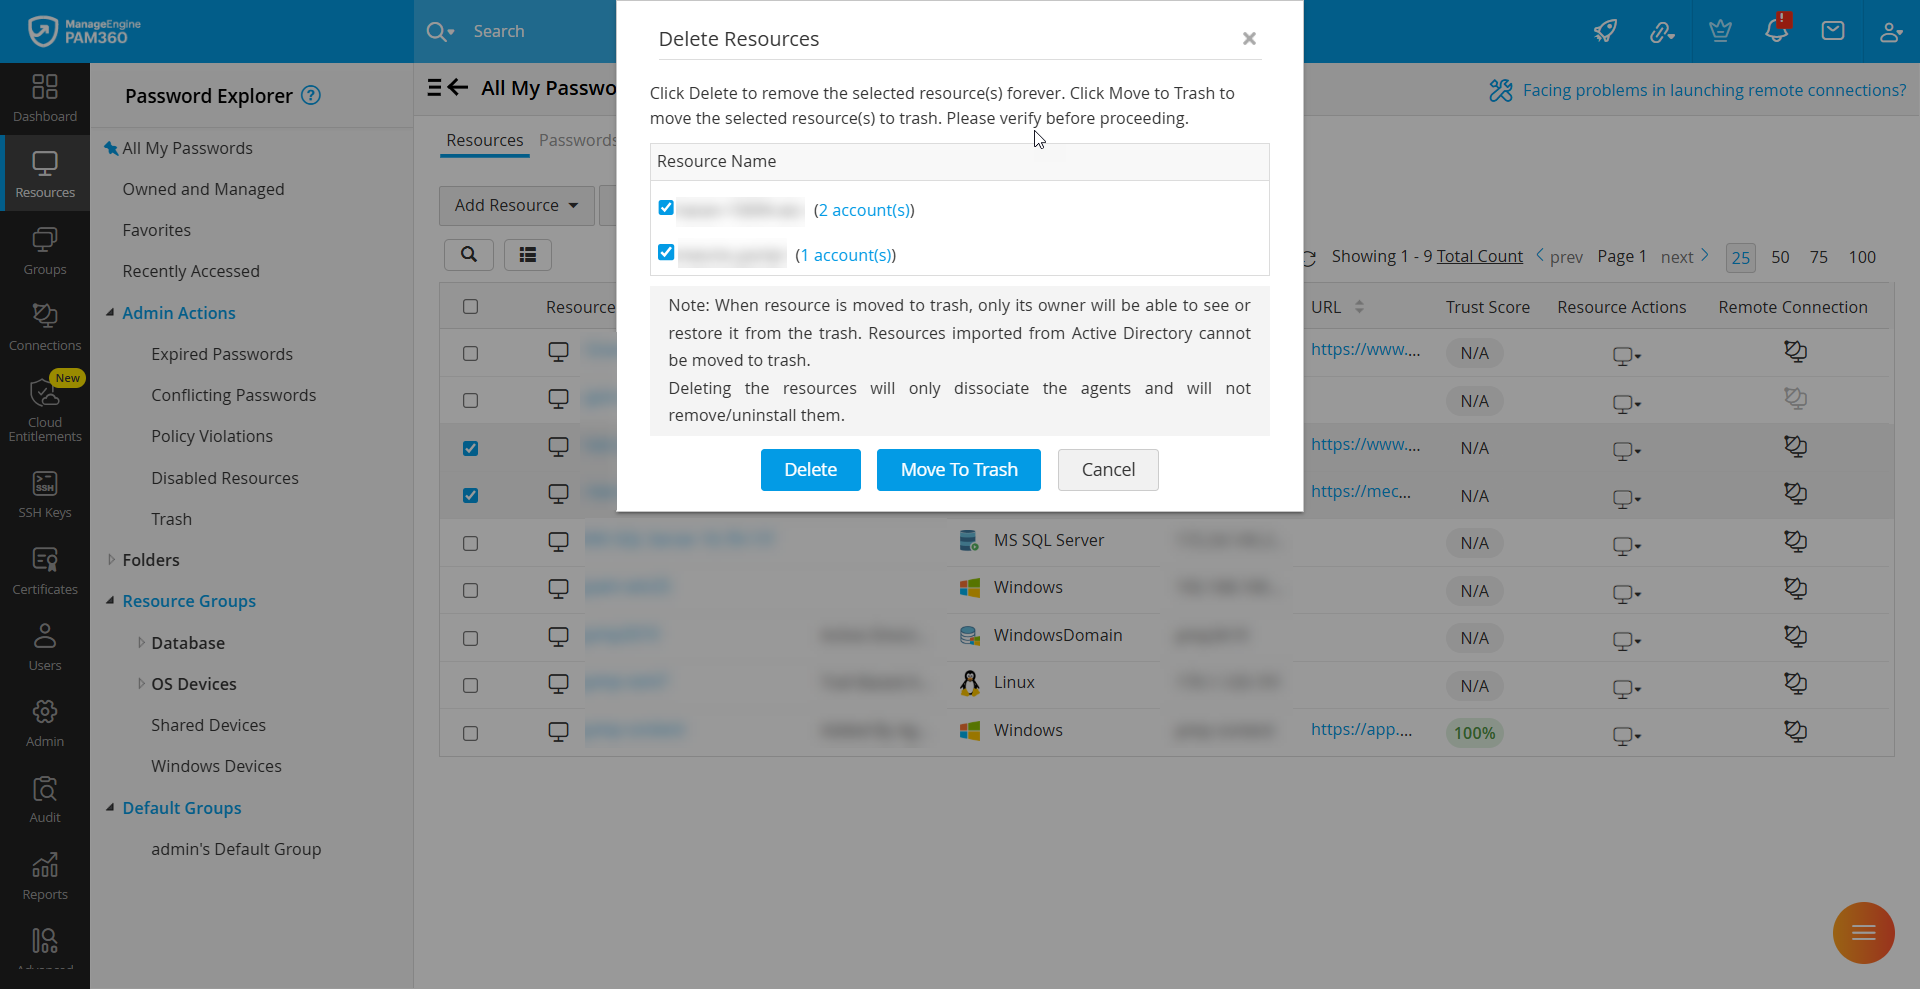
Task: Collapse the Admin Actions tree section
Action: tap(110, 313)
